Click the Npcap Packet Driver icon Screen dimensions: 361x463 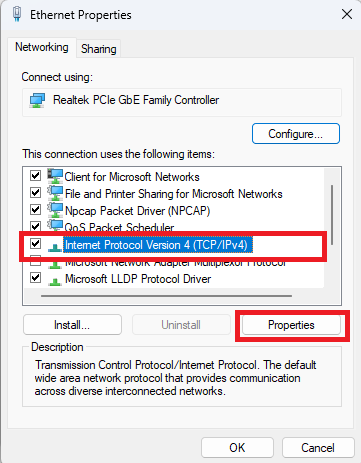point(55,210)
